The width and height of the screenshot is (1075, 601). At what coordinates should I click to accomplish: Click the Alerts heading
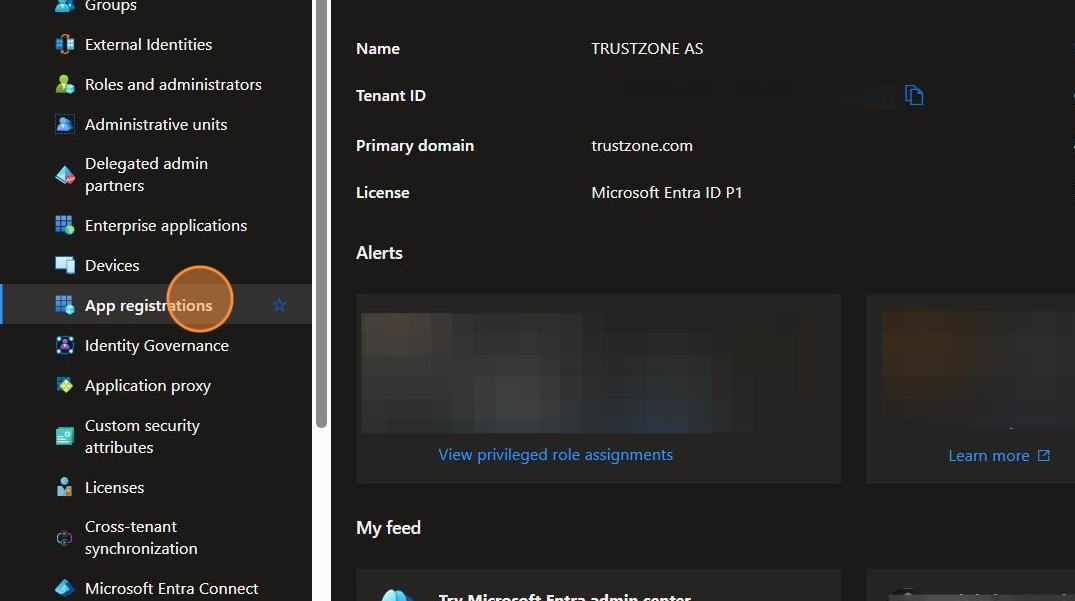379,253
